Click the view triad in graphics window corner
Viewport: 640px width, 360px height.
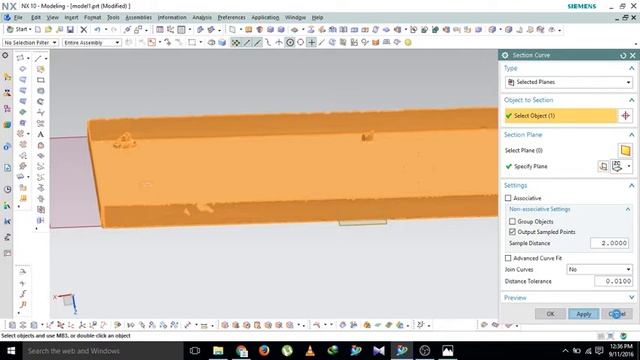tap(66, 302)
